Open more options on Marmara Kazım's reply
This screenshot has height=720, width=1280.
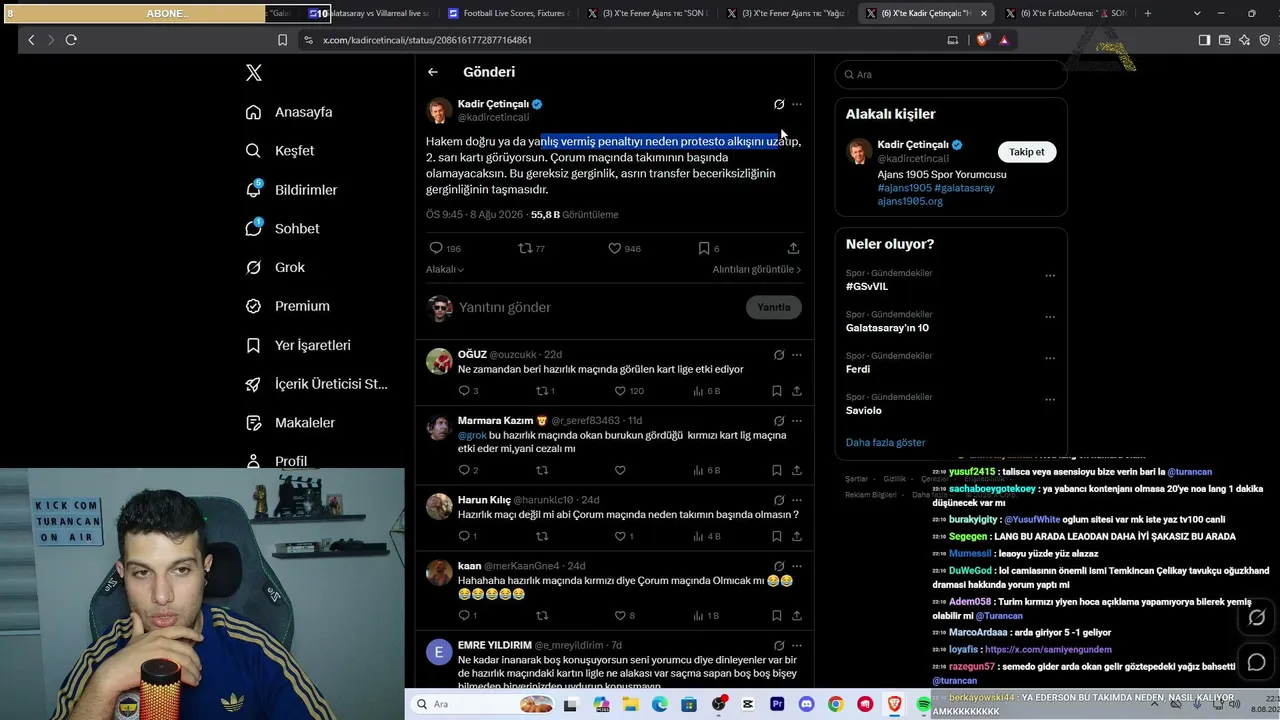click(797, 421)
